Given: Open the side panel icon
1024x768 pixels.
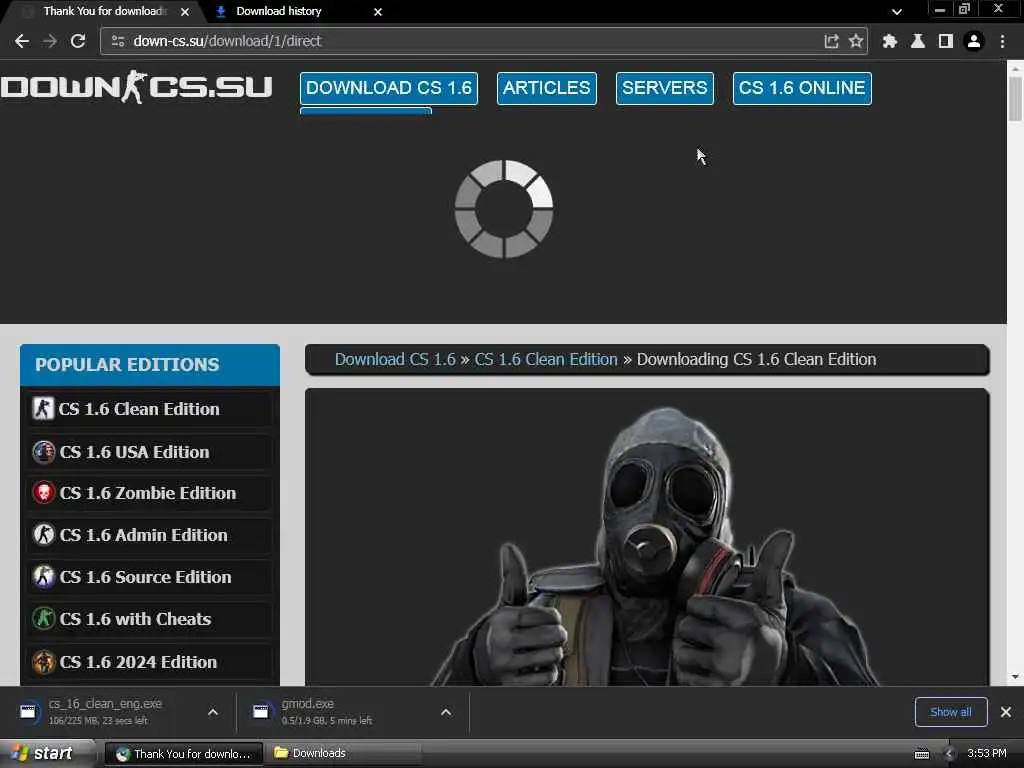Looking at the screenshot, I should point(946,41).
